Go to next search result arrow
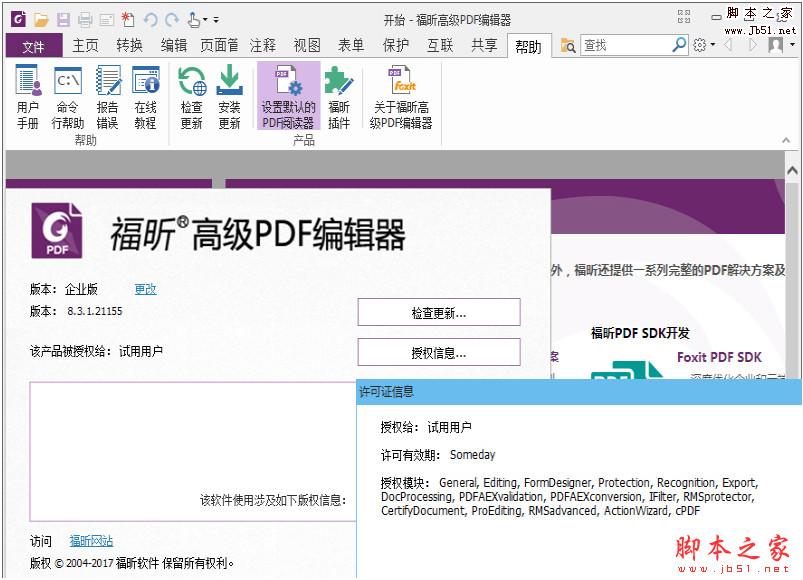The height and width of the screenshot is (580, 803). (x=752, y=45)
